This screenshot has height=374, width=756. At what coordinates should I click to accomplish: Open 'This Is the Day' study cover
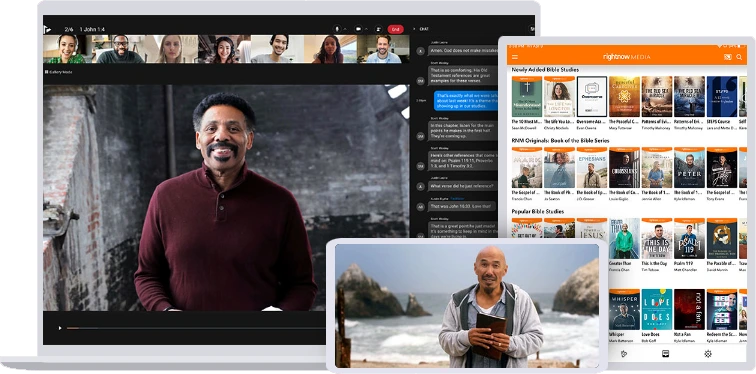click(657, 239)
